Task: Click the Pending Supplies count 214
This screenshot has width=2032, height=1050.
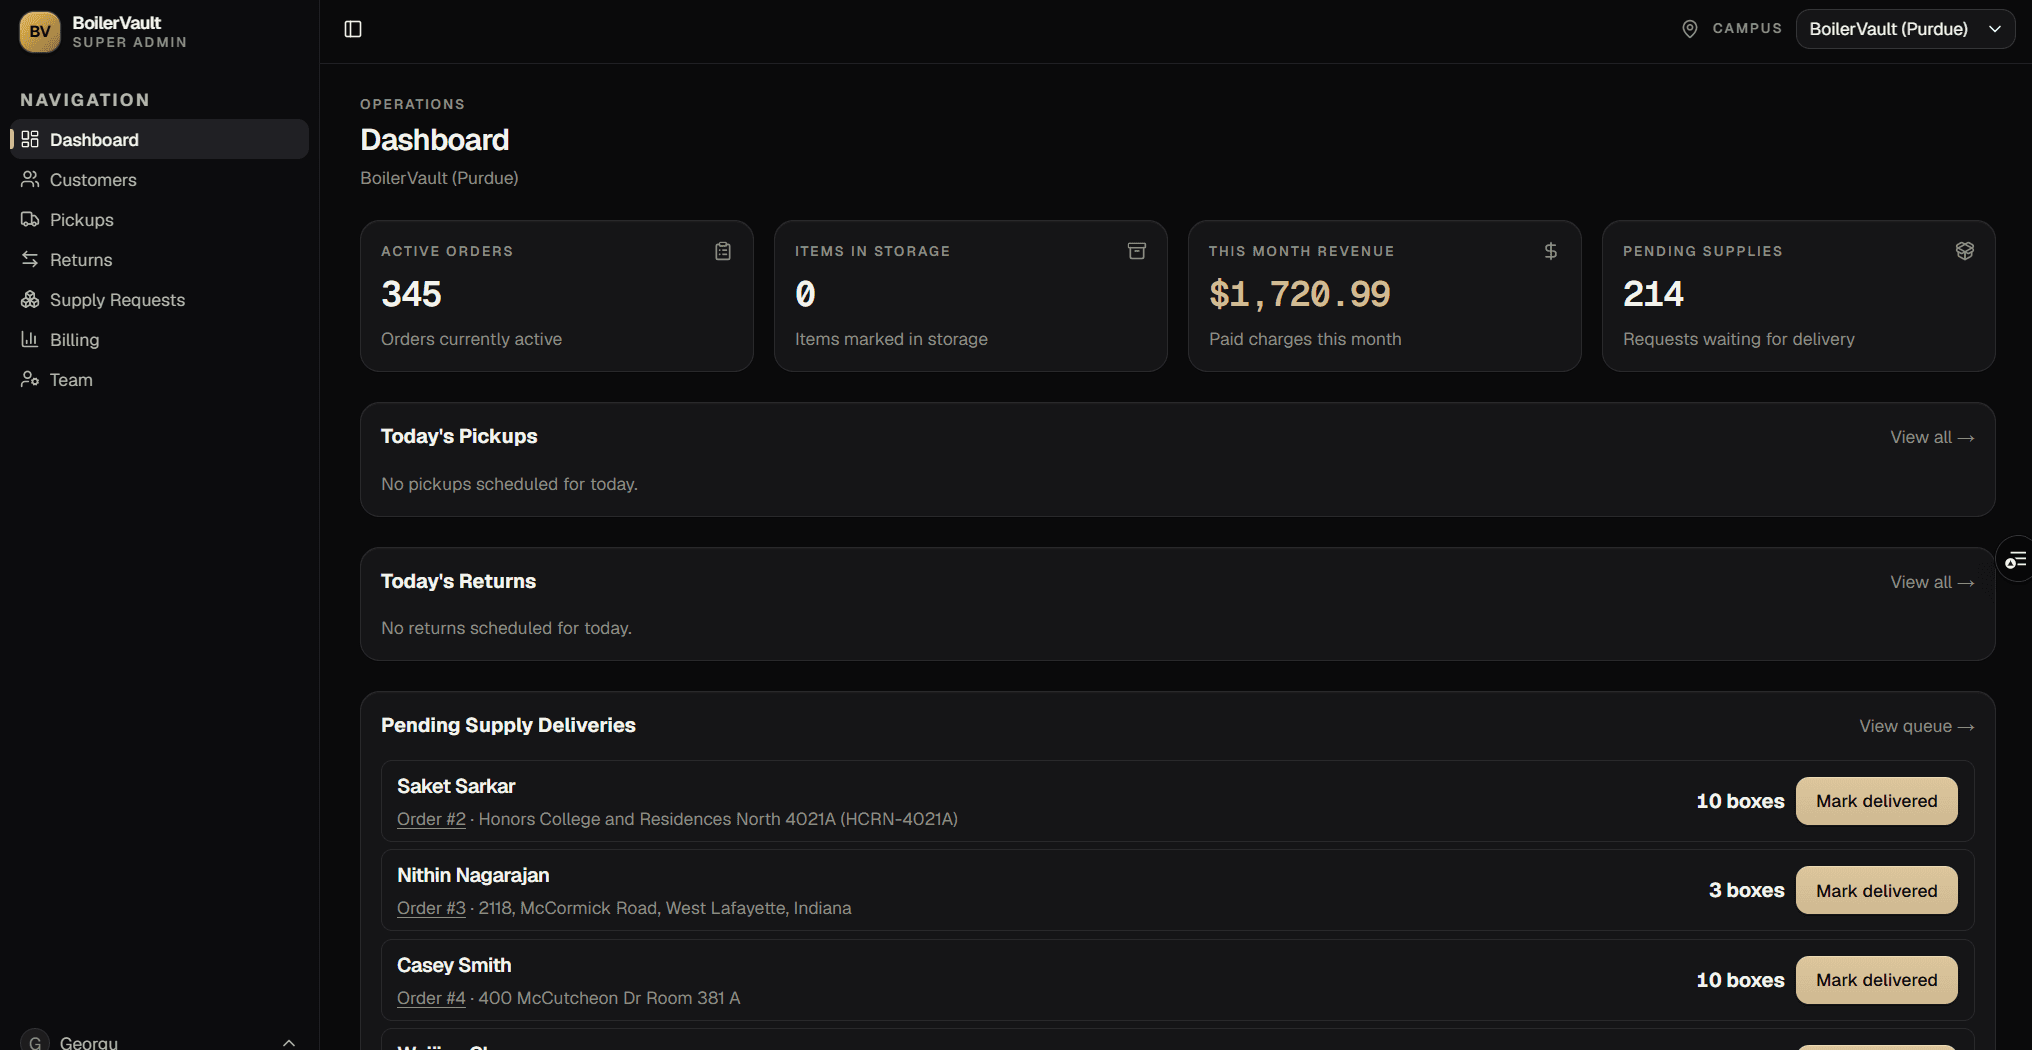Action: pos(1653,294)
